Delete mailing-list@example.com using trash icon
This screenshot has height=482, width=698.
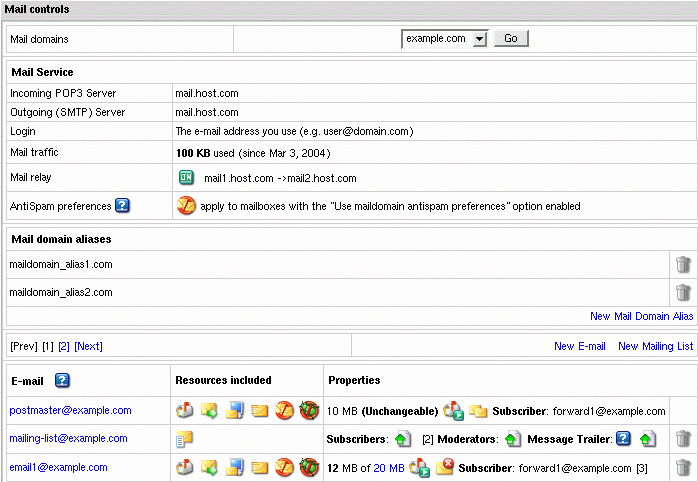pos(683,439)
